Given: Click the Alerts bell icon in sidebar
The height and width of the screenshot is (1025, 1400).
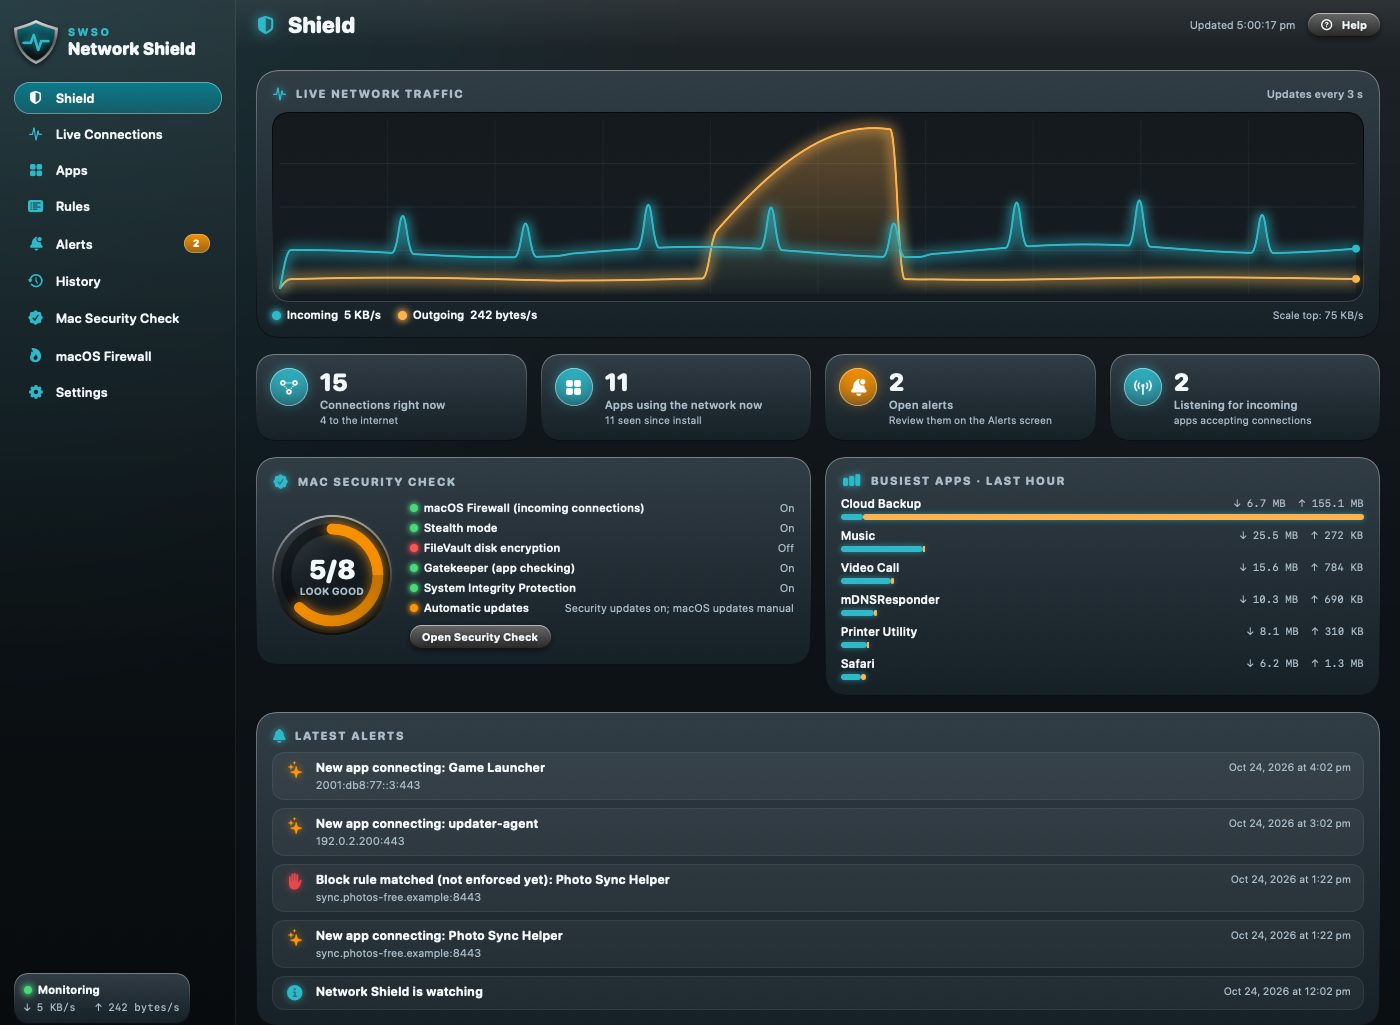Looking at the screenshot, I should [36, 244].
